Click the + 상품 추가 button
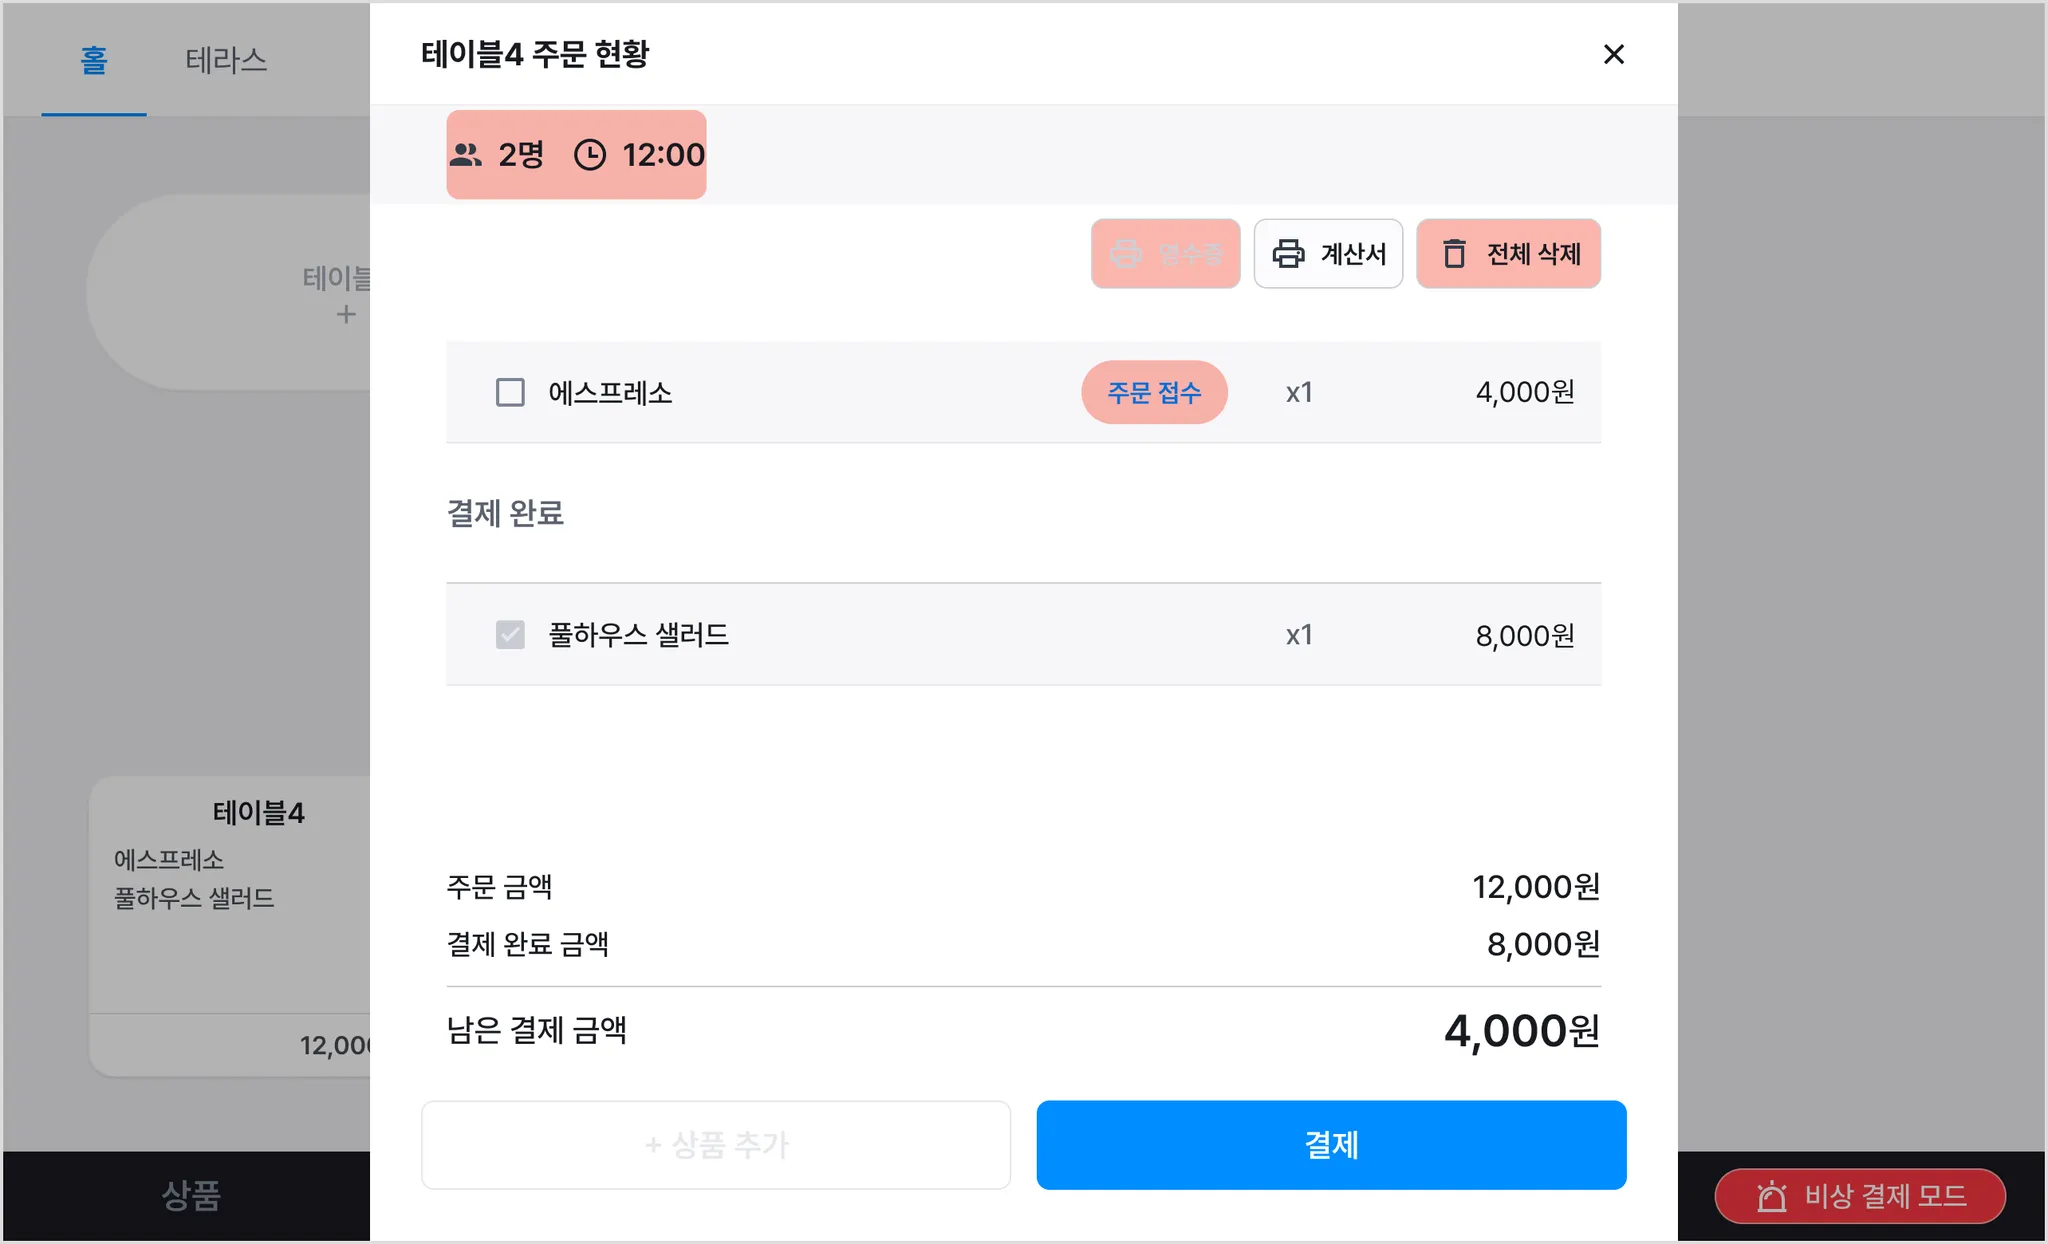 (x=716, y=1145)
